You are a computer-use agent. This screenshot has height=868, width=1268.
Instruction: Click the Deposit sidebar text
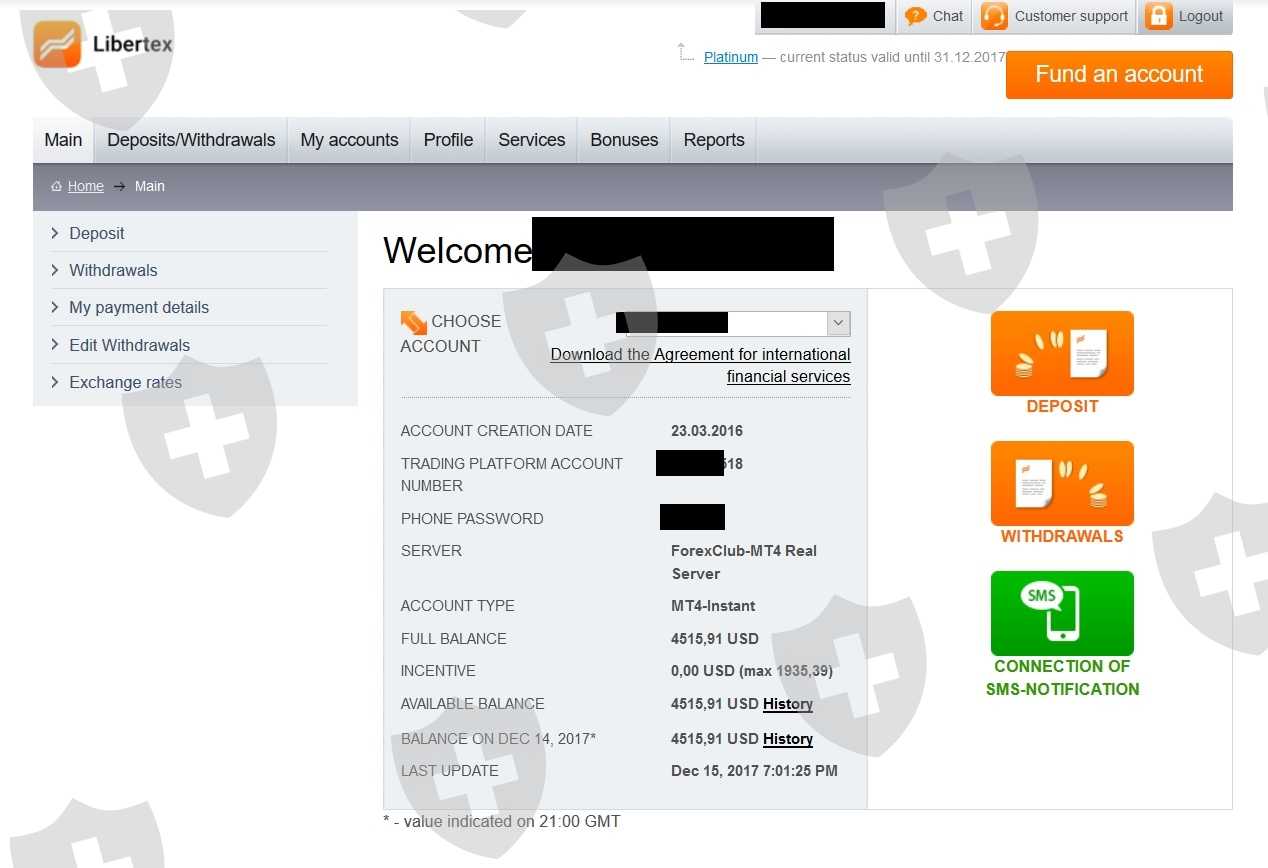click(97, 233)
